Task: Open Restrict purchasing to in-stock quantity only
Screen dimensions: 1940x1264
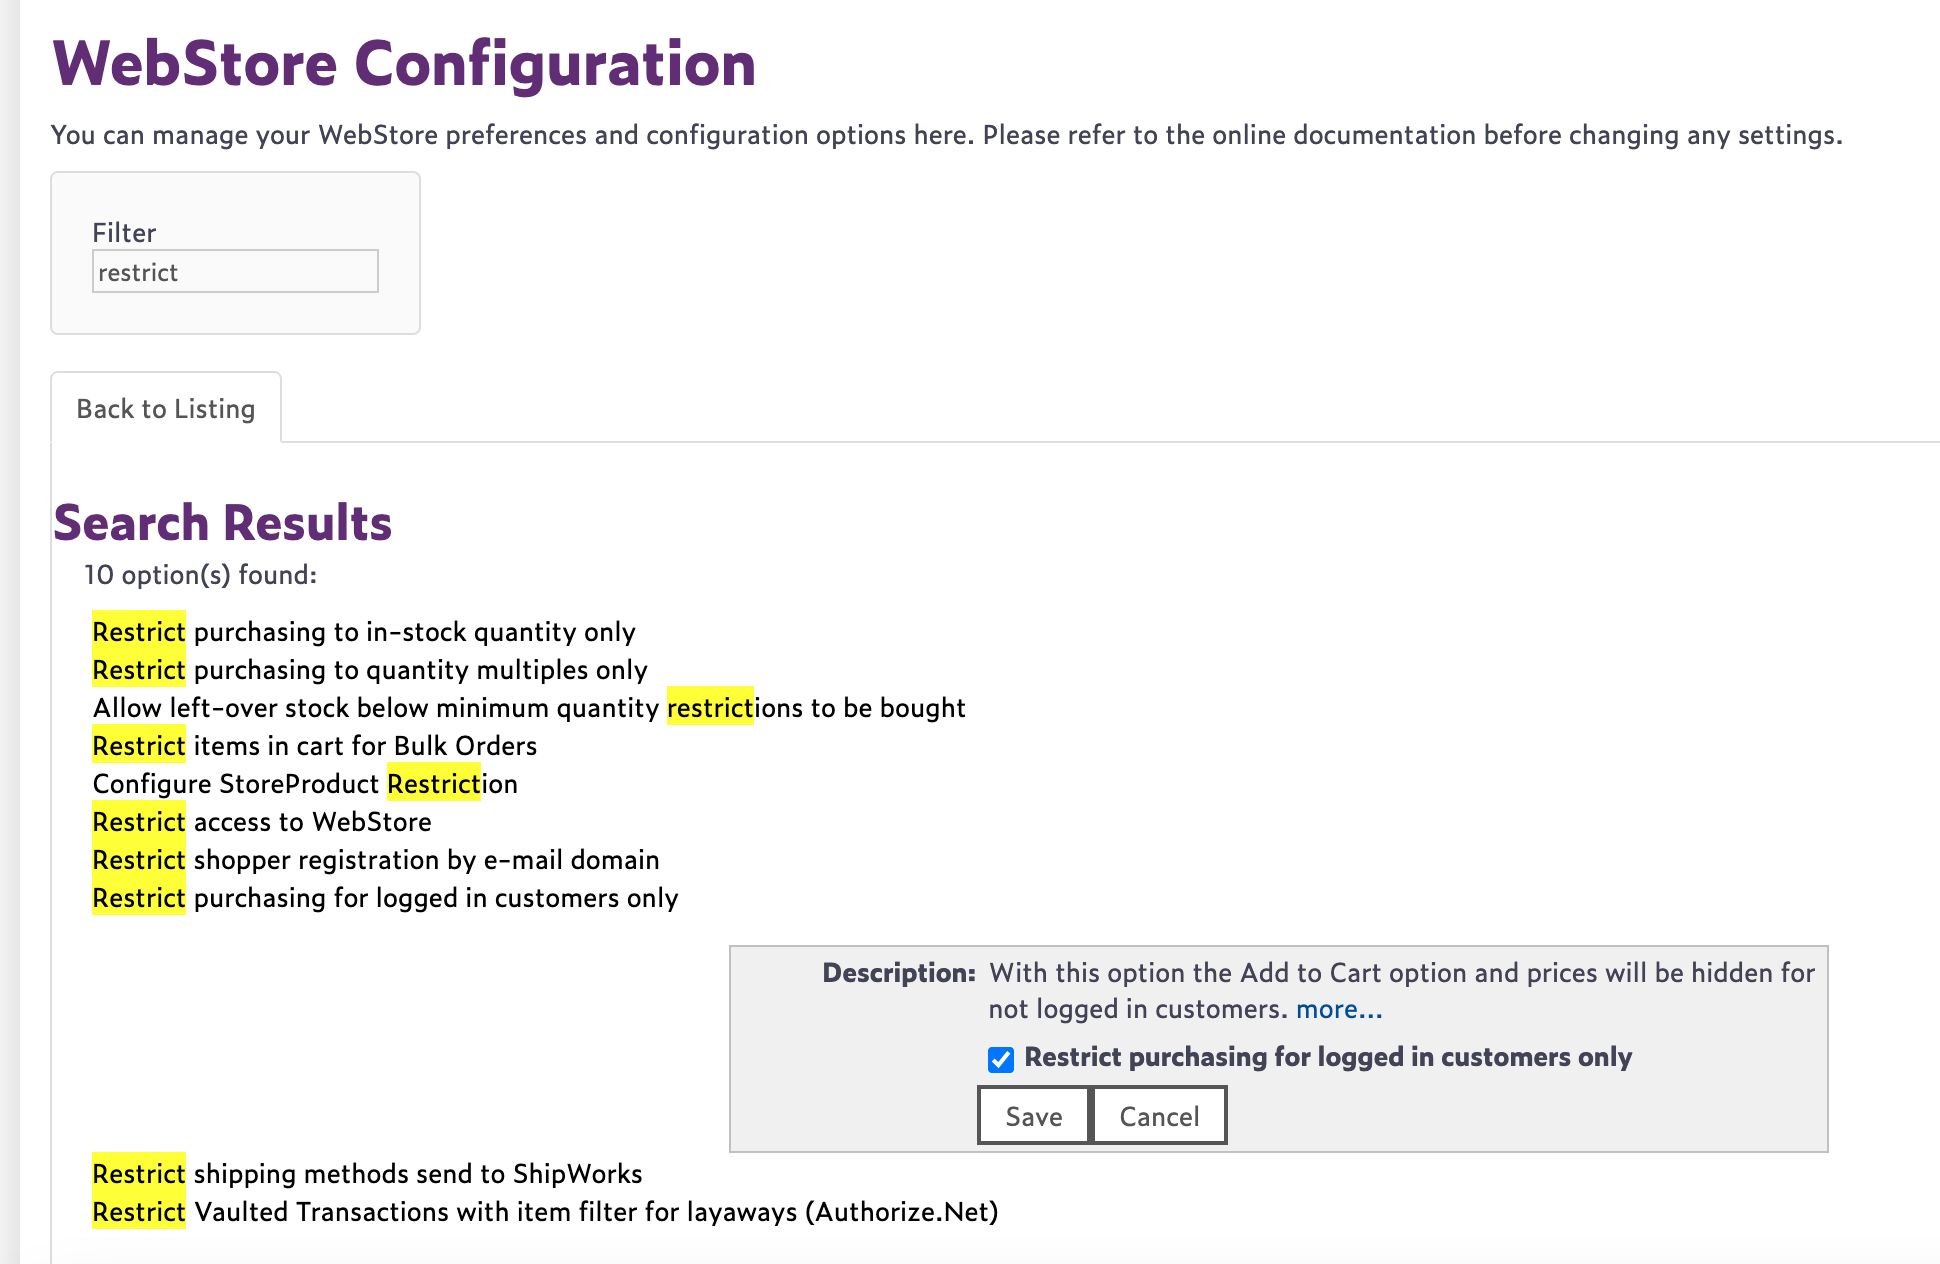Action: (x=364, y=632)
